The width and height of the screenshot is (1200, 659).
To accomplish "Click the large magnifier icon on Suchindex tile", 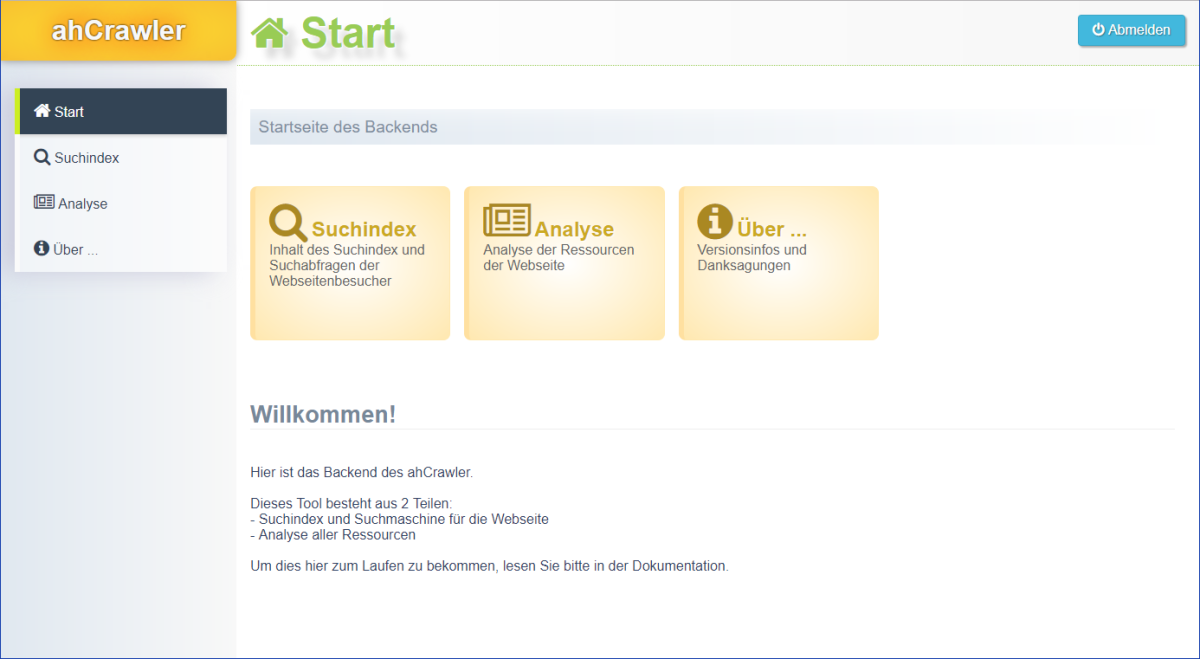I will (288, 222).
